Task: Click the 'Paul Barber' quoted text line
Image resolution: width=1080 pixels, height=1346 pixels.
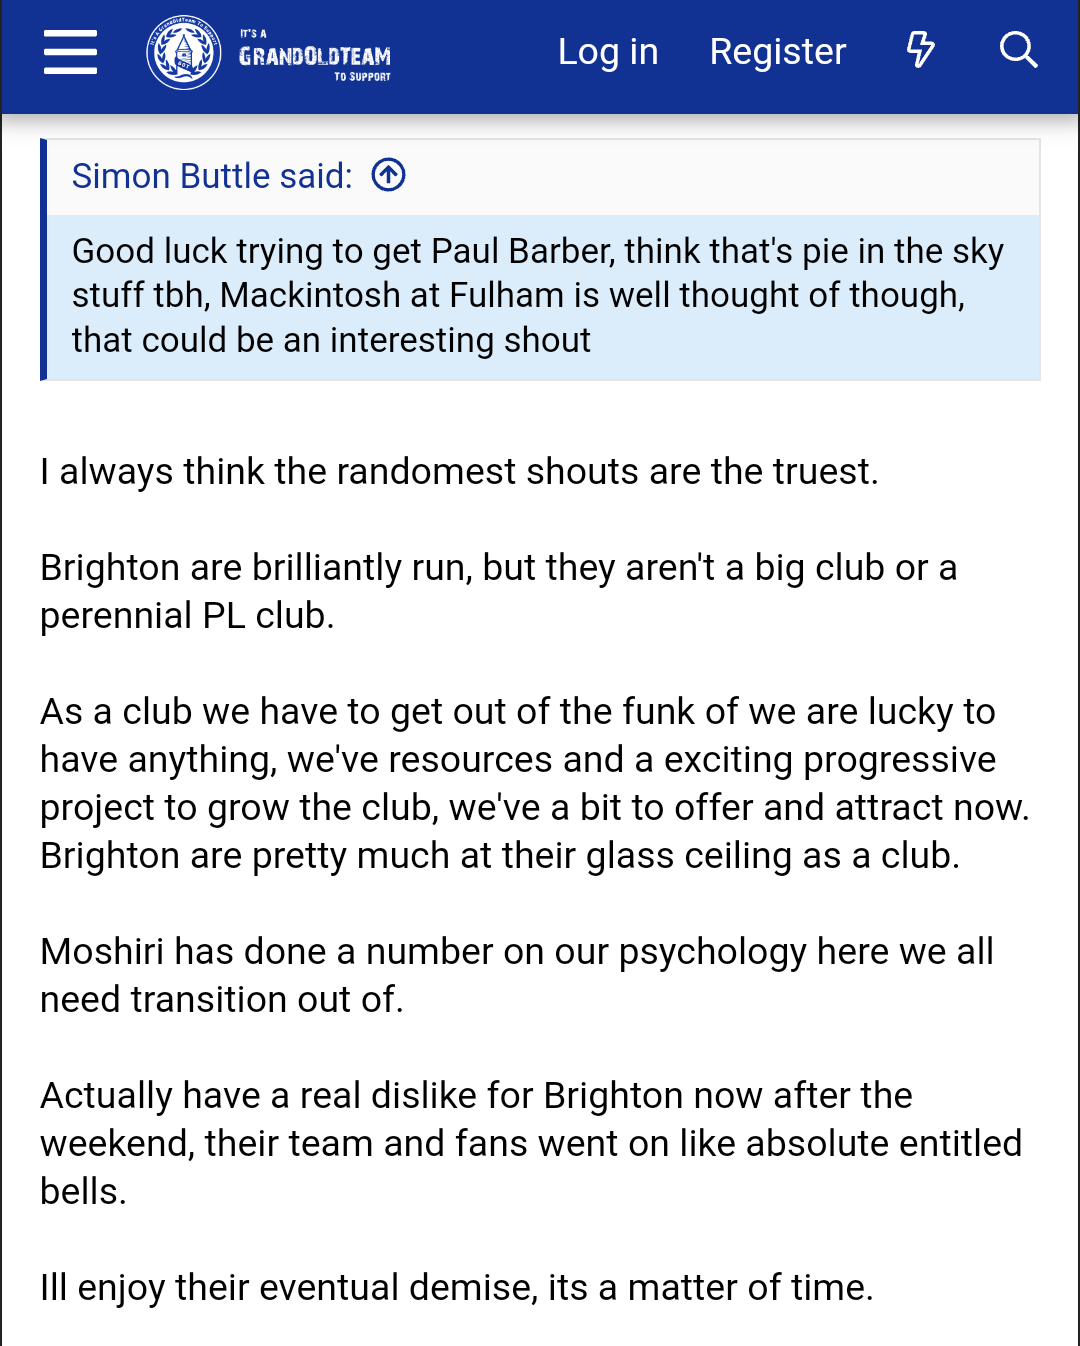Action: (538, 251)
